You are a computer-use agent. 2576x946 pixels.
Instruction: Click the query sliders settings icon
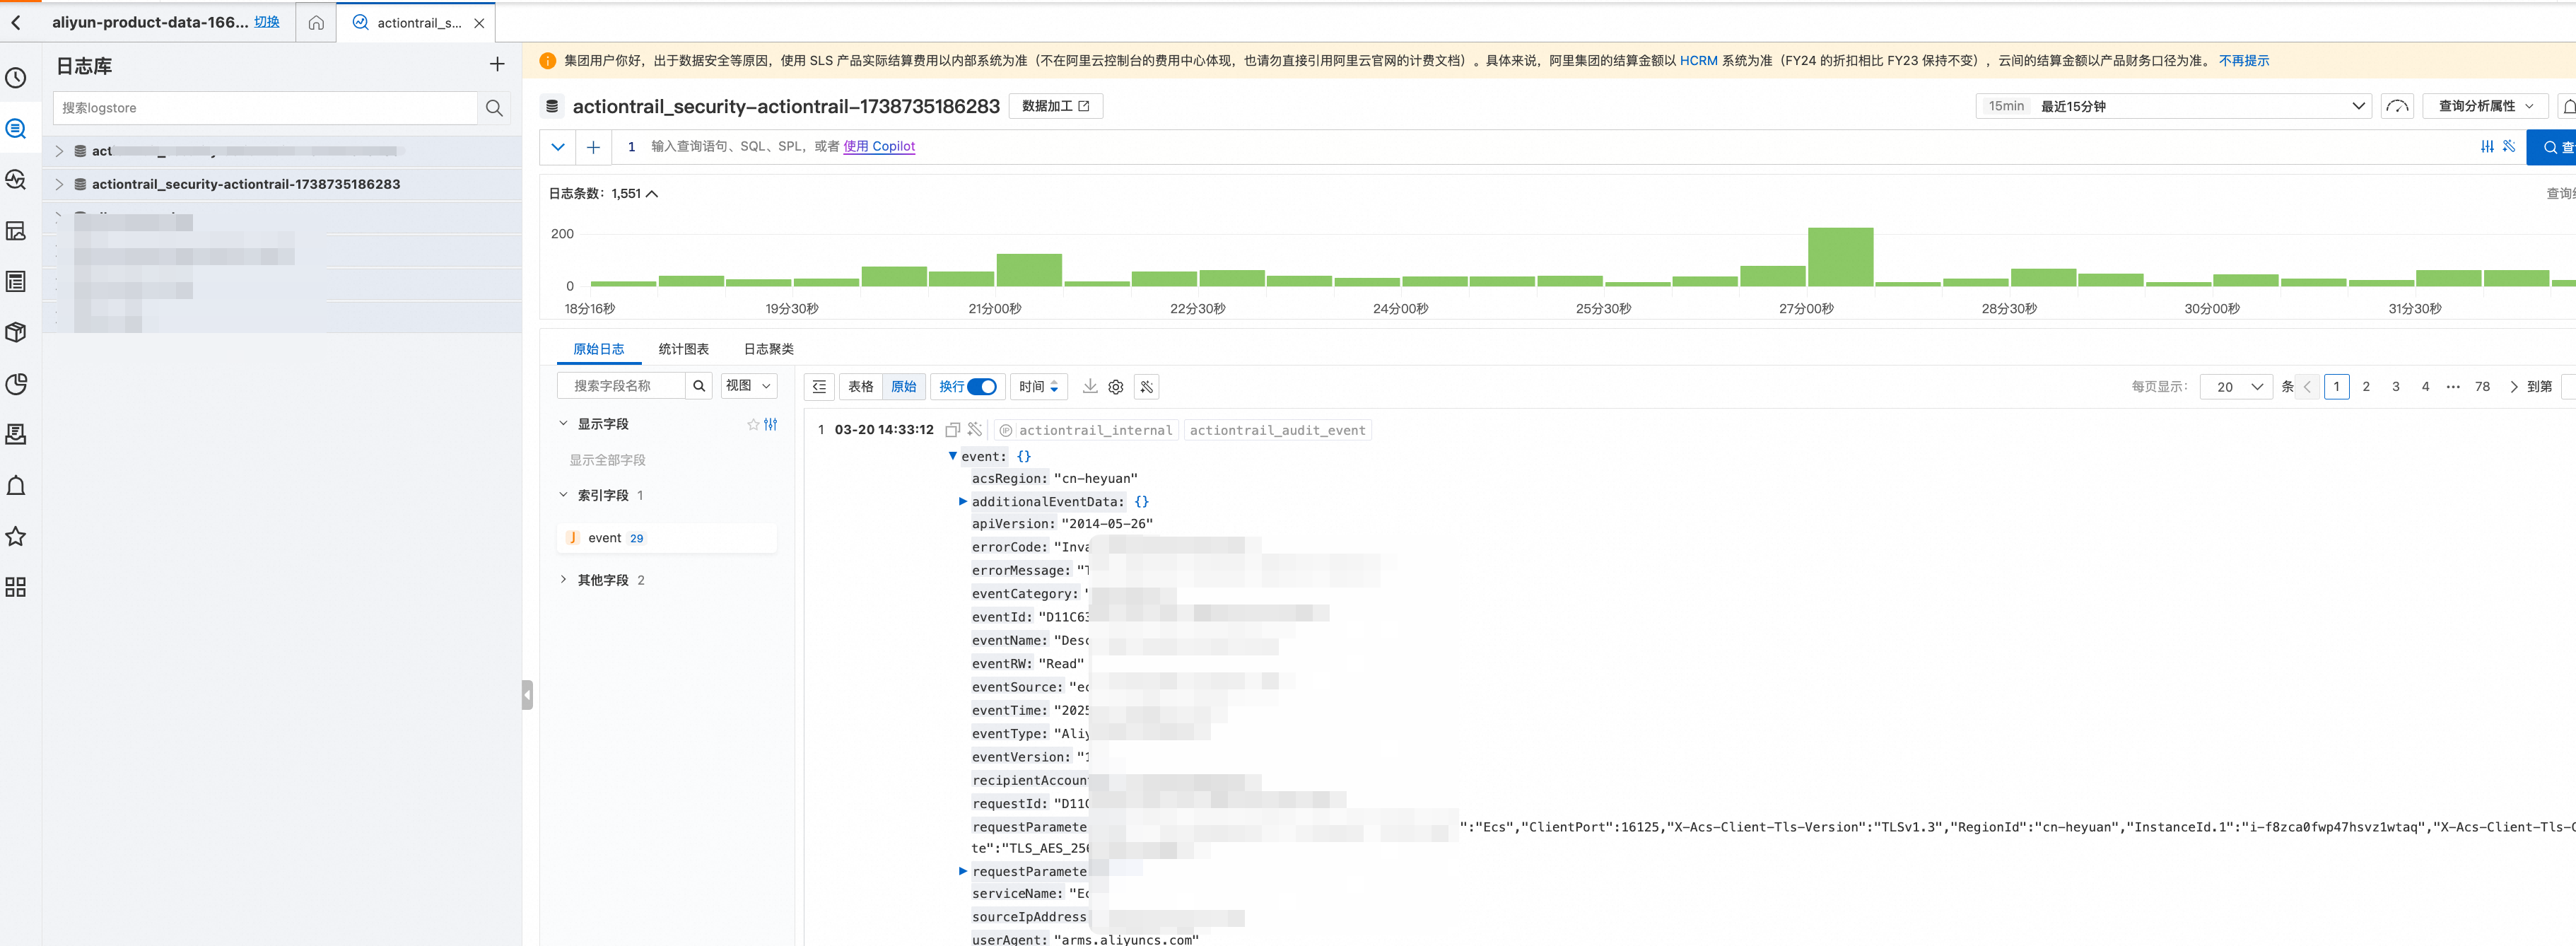click(x=2487, y=146)
